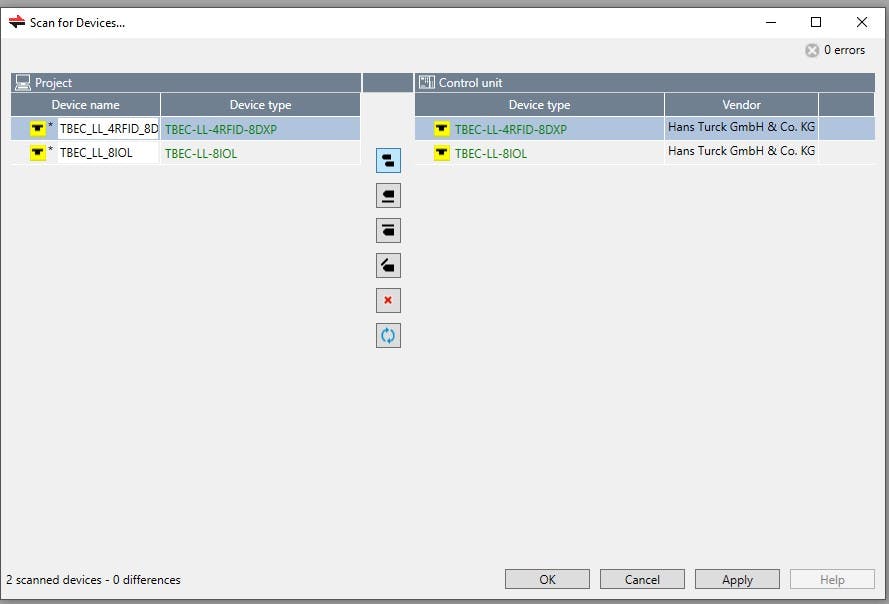Click the Project panel computer icon
889x604 pixels.
(x=23, y=83)
